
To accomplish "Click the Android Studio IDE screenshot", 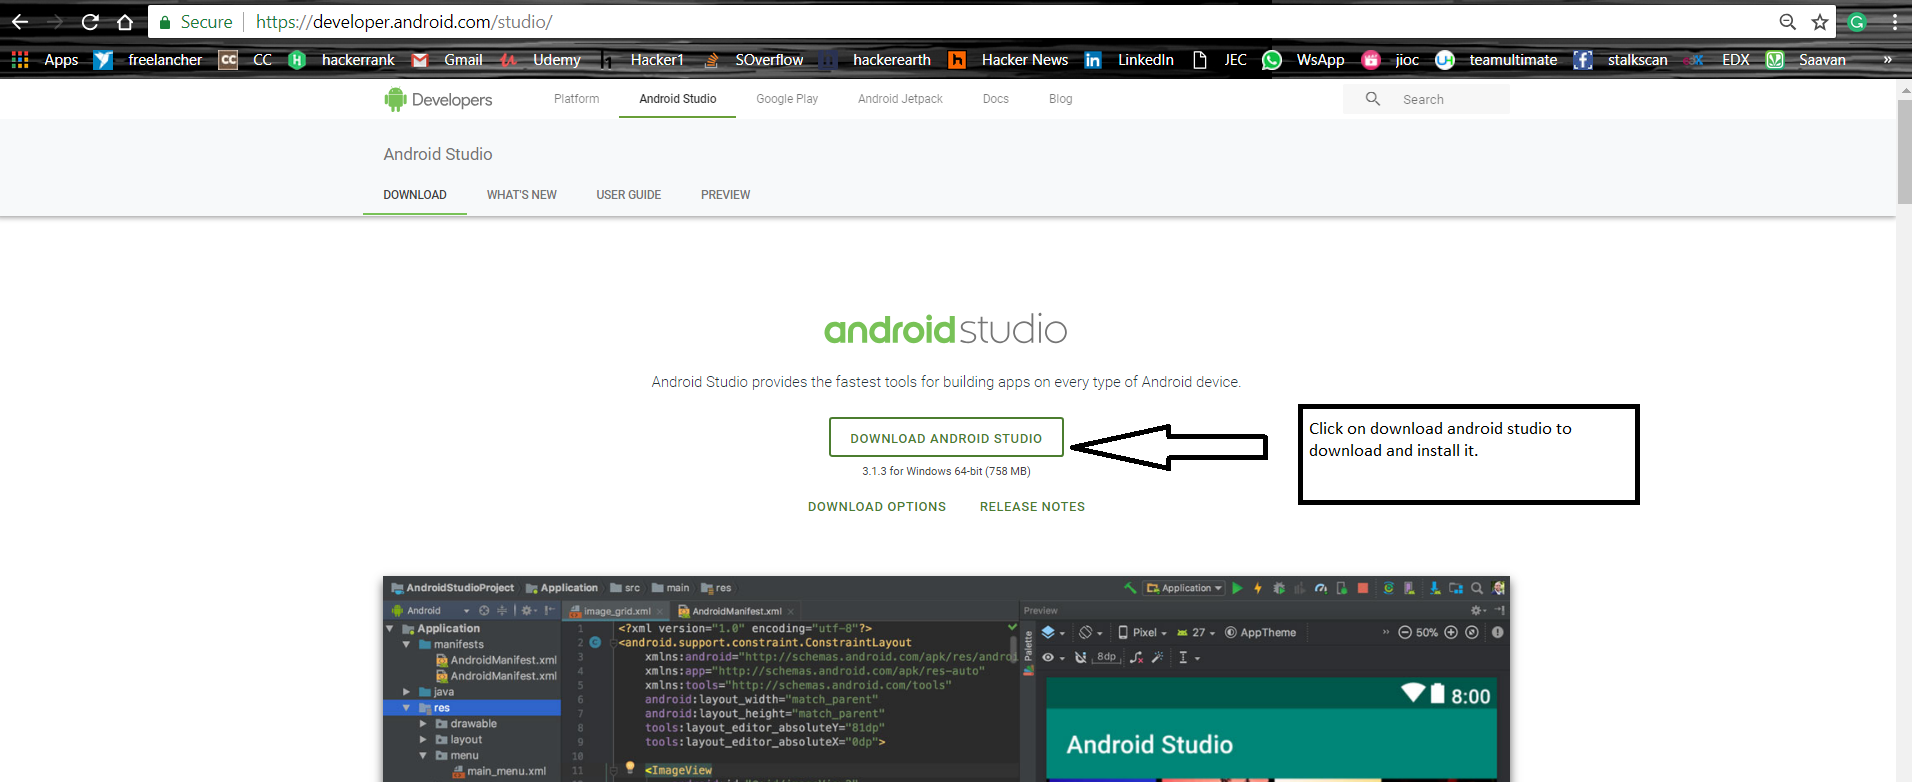I will point(946,679).
